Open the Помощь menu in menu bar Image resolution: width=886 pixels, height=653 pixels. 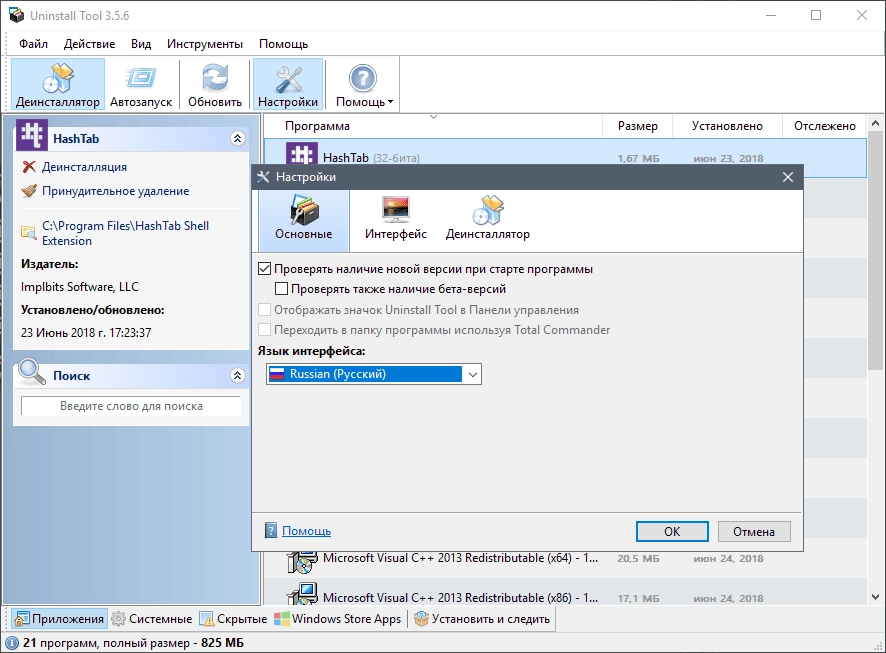click(283, 44)
